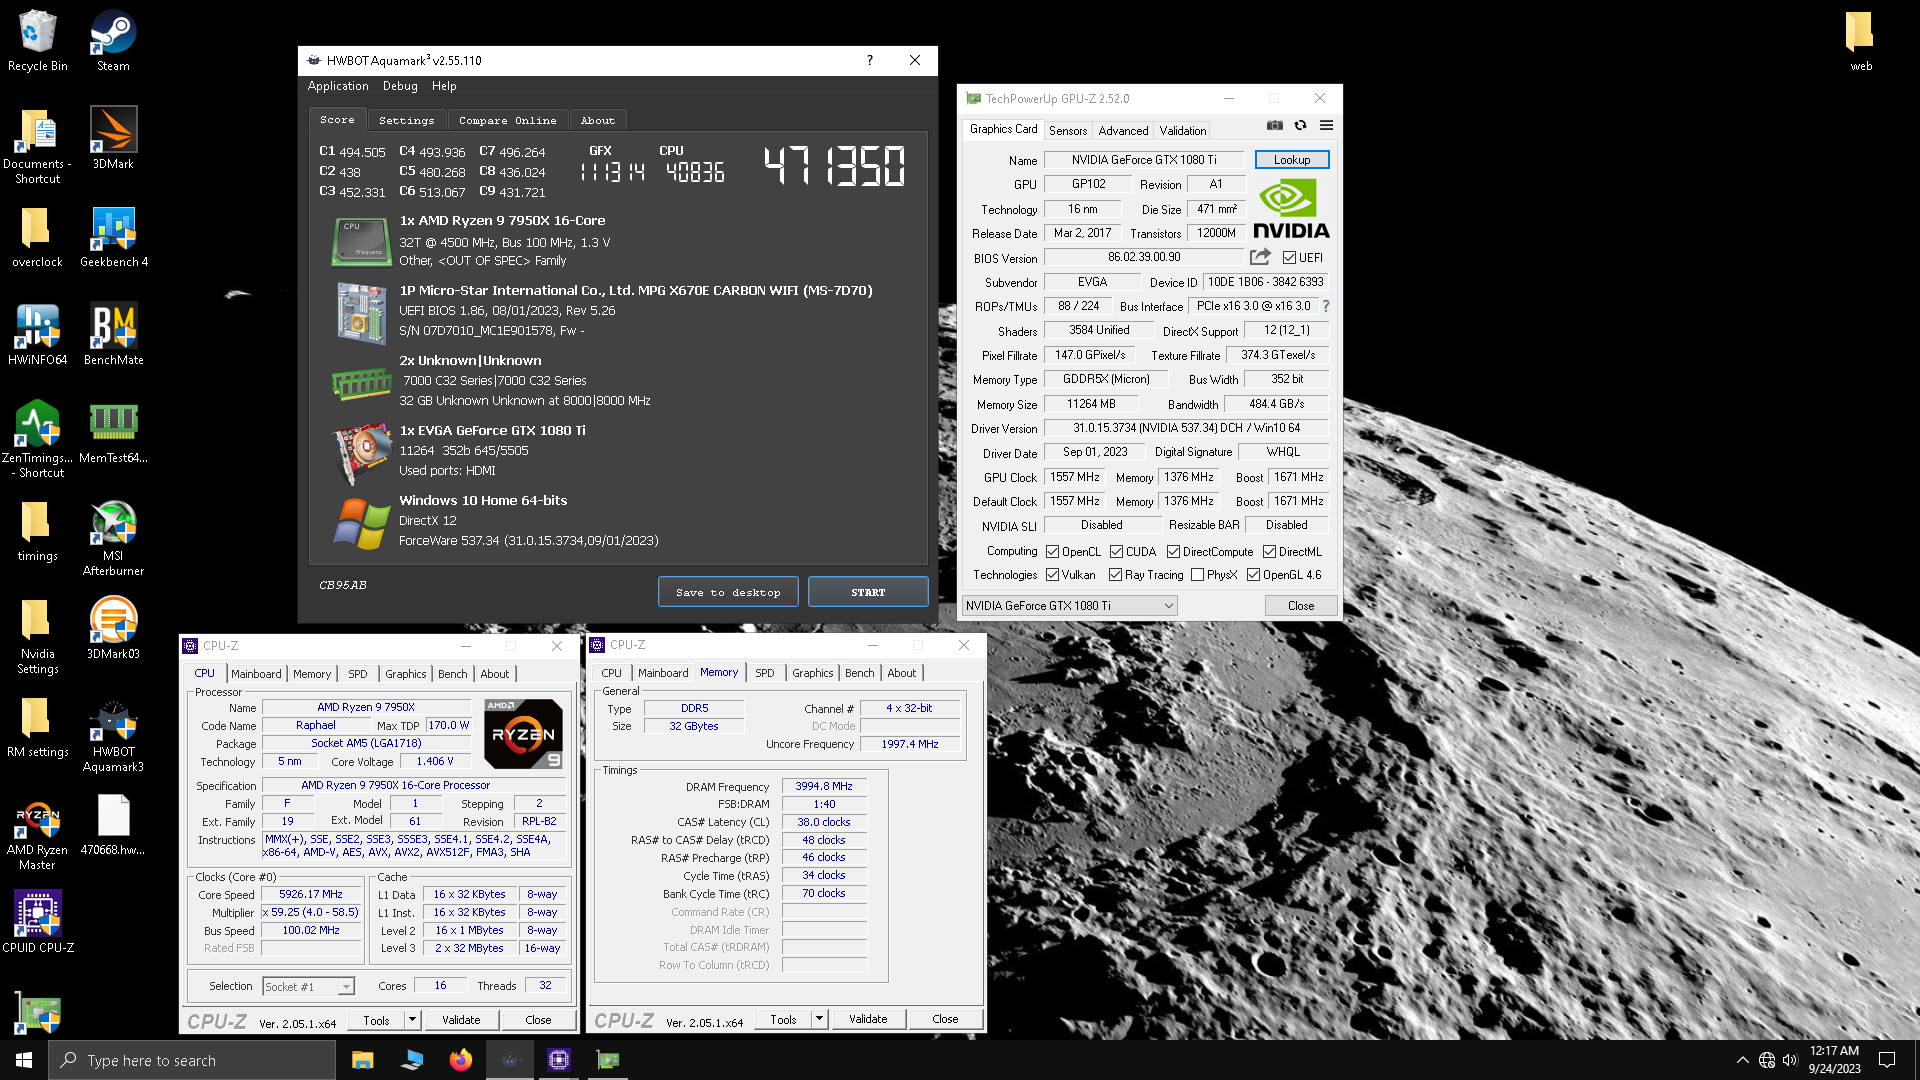Toggle the UEFI checkbox in GPU-Z
This screenshot has height=1080, width=1920.
(1289, 258)
